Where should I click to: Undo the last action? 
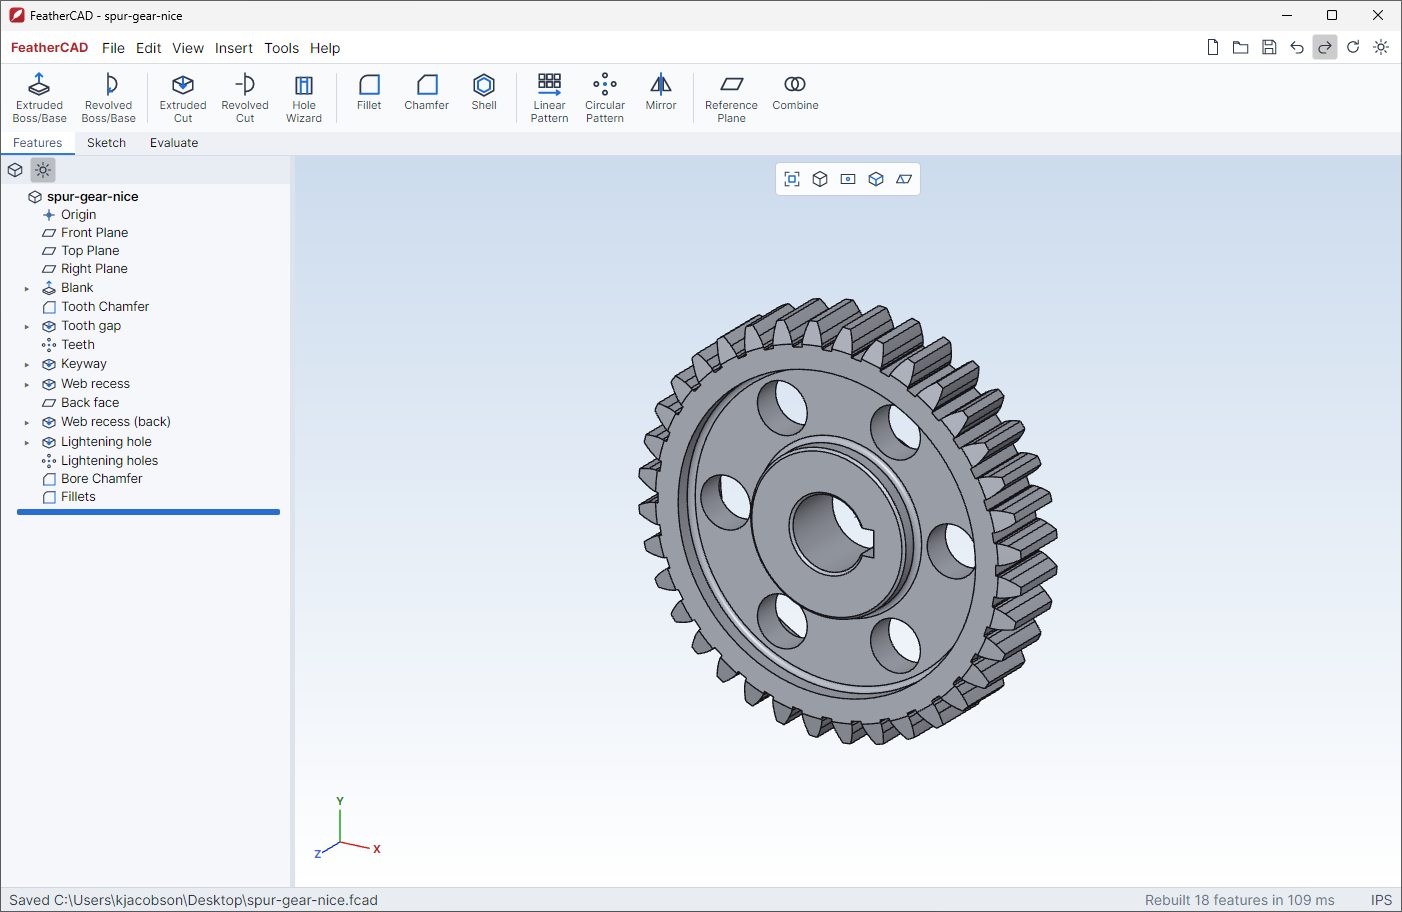pyautogui.click(x=1297, y=47)
